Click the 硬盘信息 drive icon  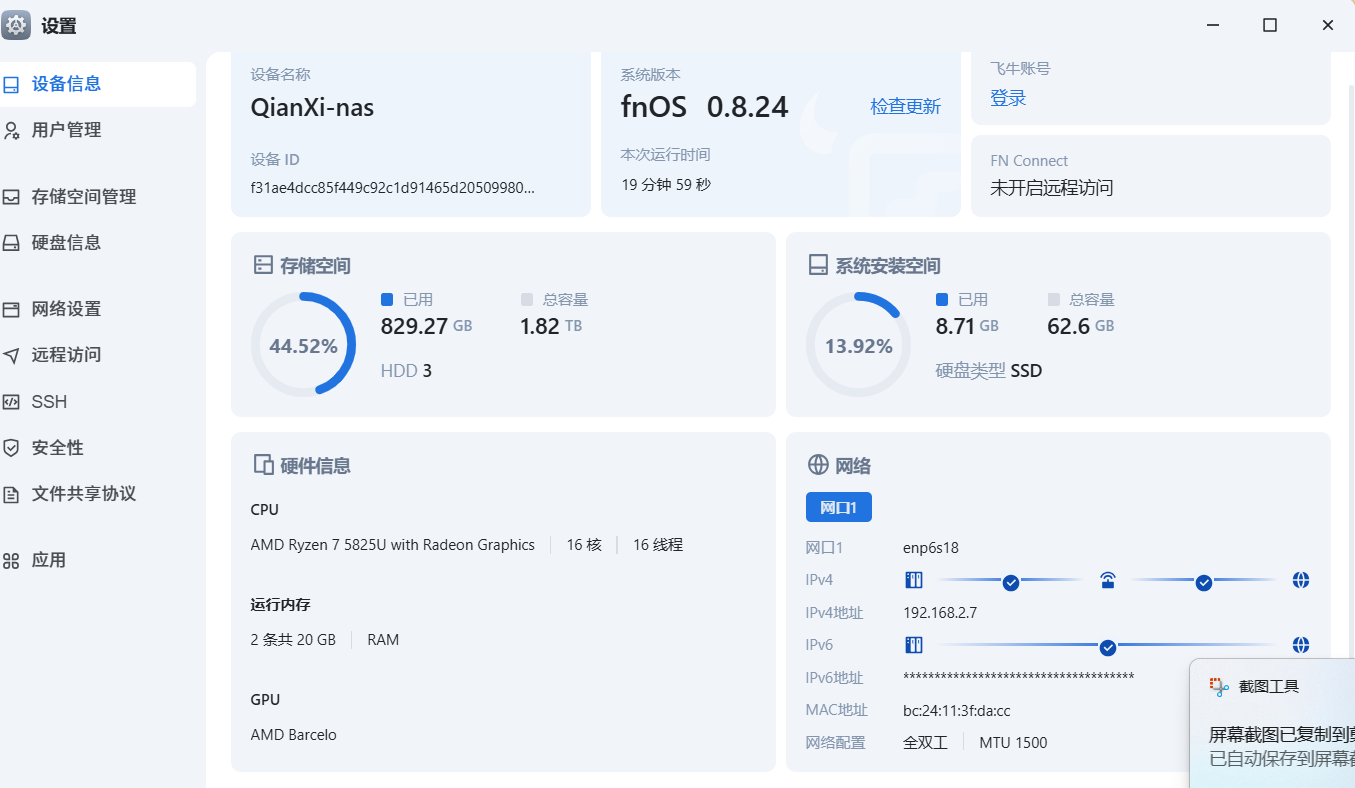click(11, 243)
